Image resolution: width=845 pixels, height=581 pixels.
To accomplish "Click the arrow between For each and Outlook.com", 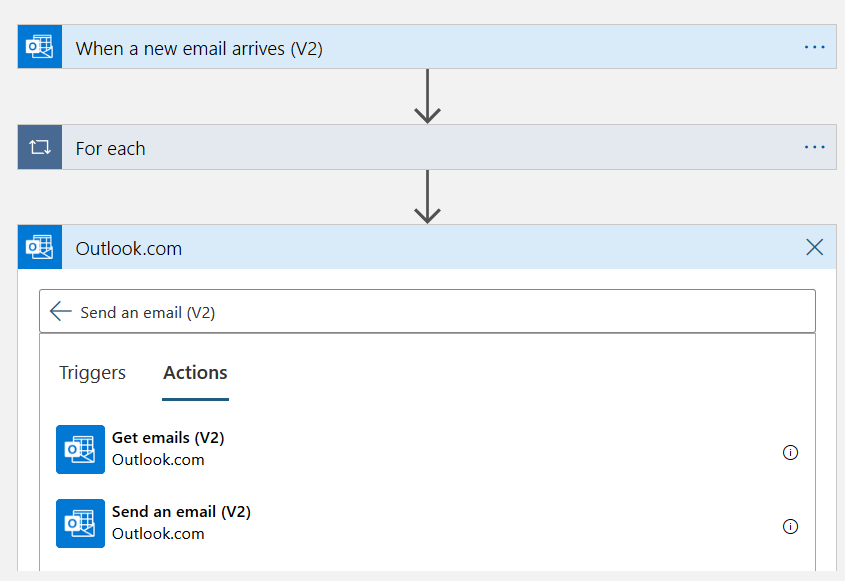I will click(x=428, y=197).
